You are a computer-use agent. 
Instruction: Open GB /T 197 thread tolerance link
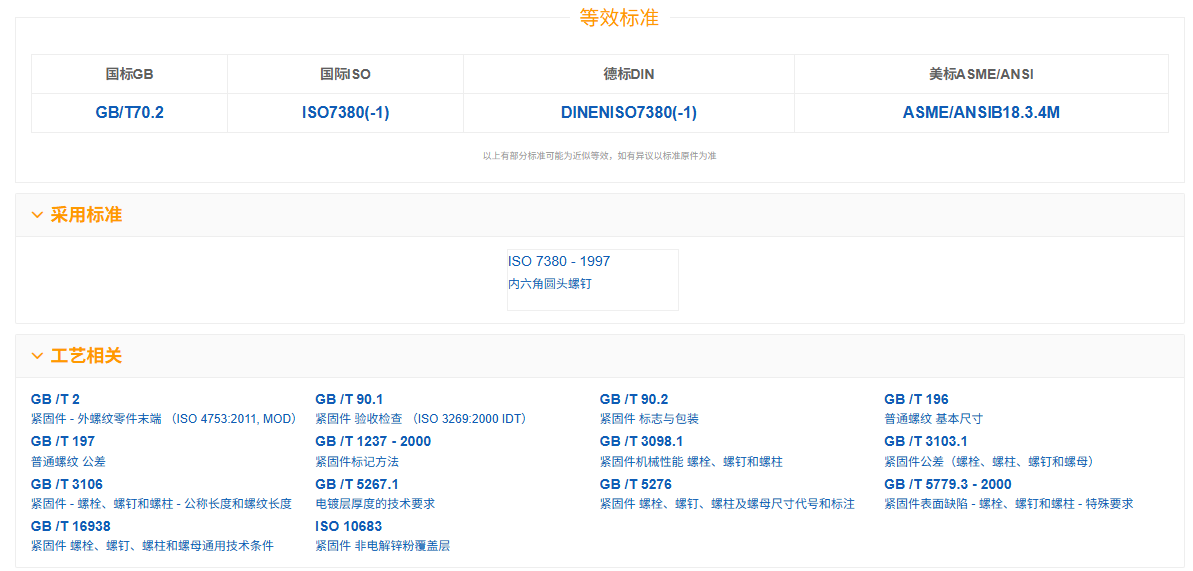pyautogui.click(x=63, y=441)
